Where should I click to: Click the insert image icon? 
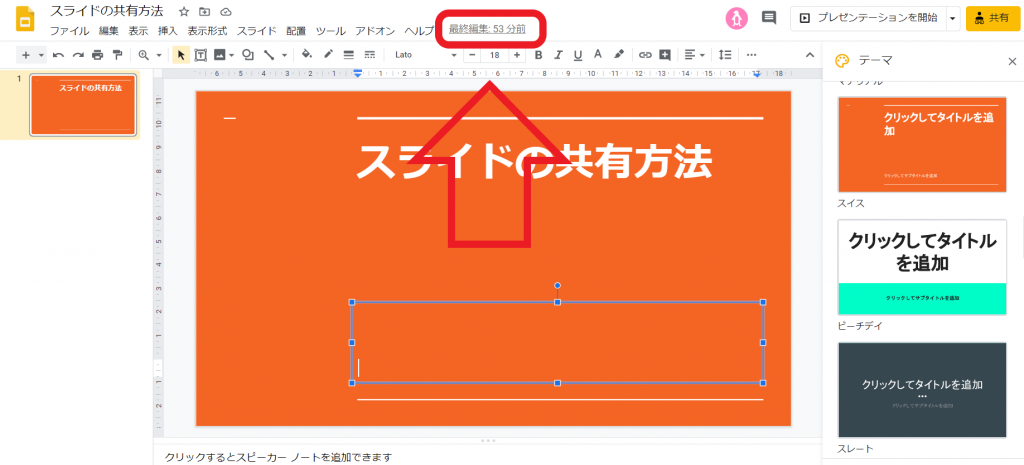pyautogui.click(x=219, y=55)
